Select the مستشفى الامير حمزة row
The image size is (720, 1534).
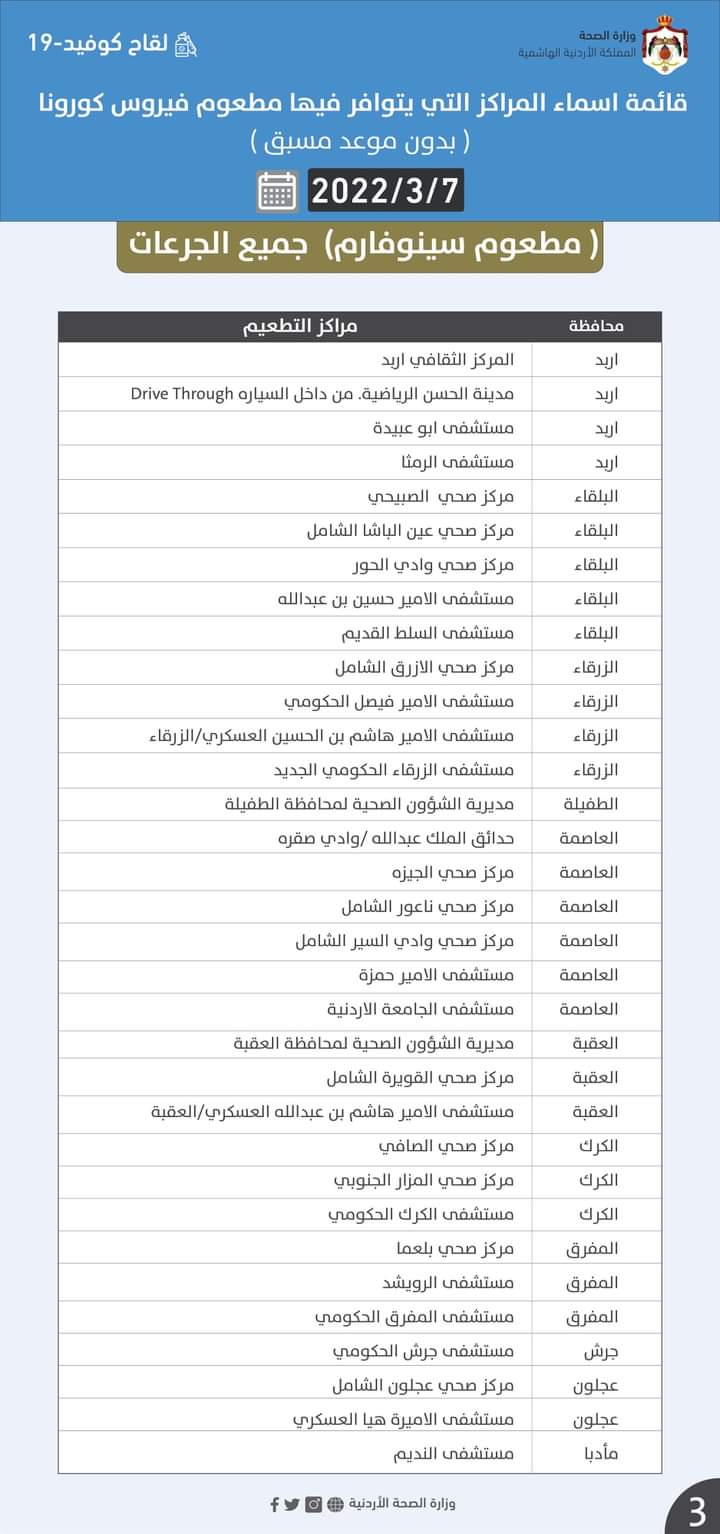pyautogui.click(x=436, y=974)
